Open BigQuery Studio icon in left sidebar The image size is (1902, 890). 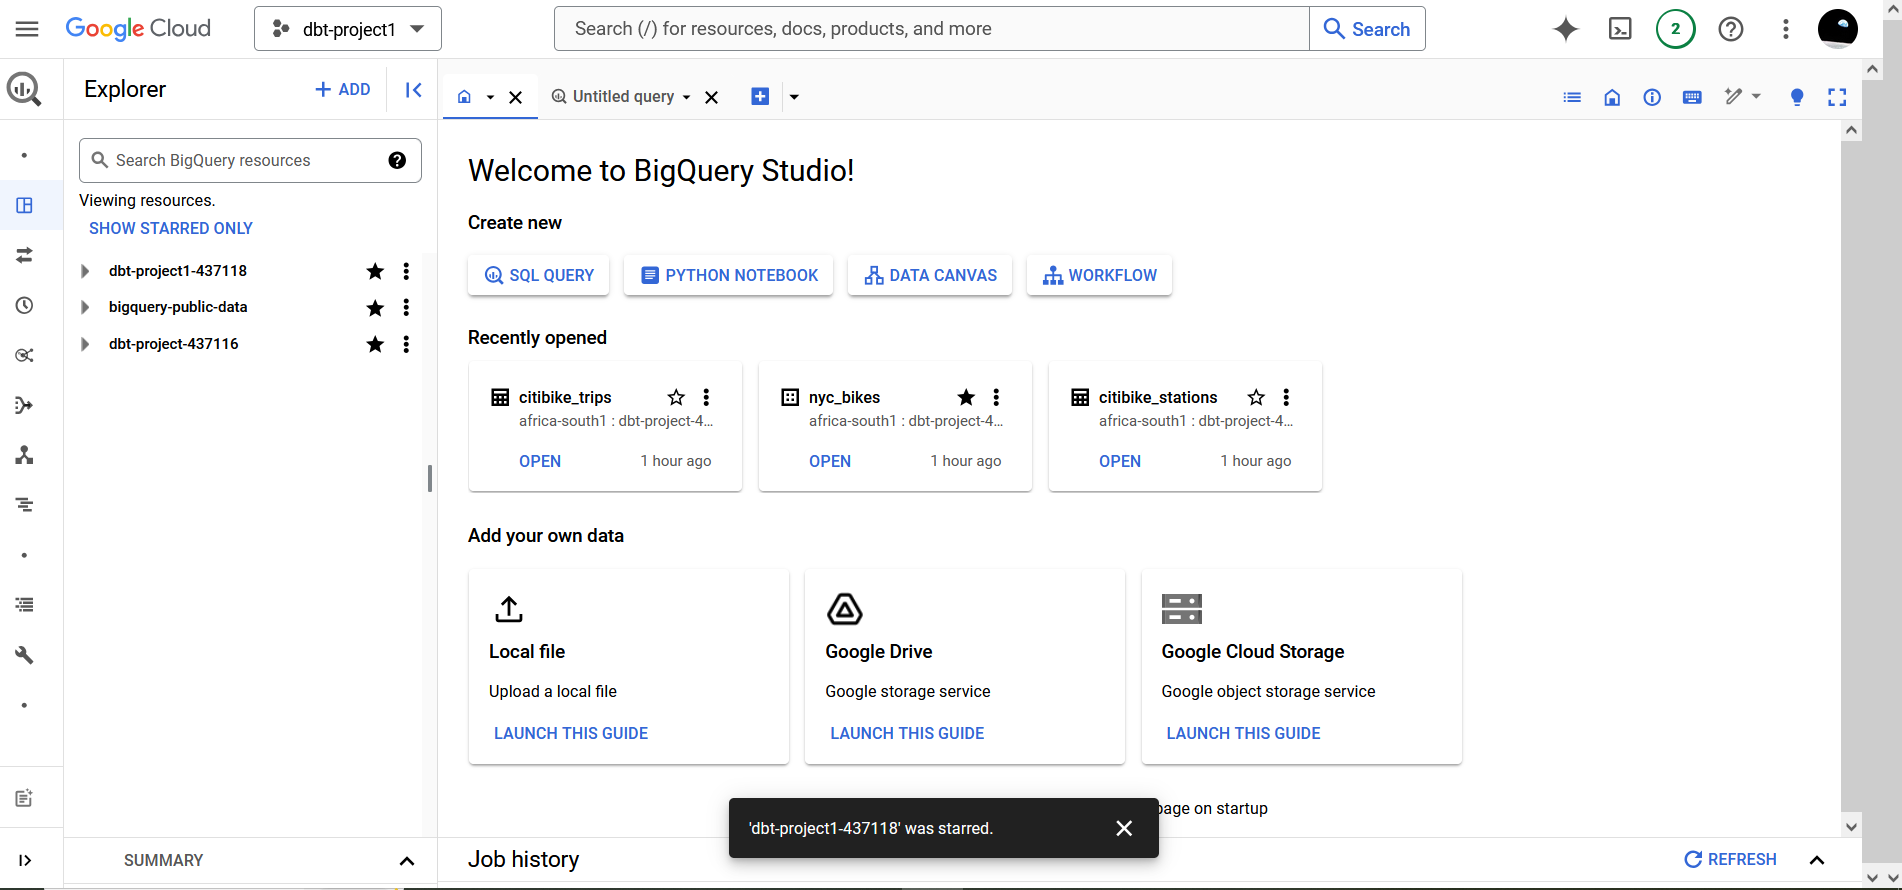coord(24,205)
